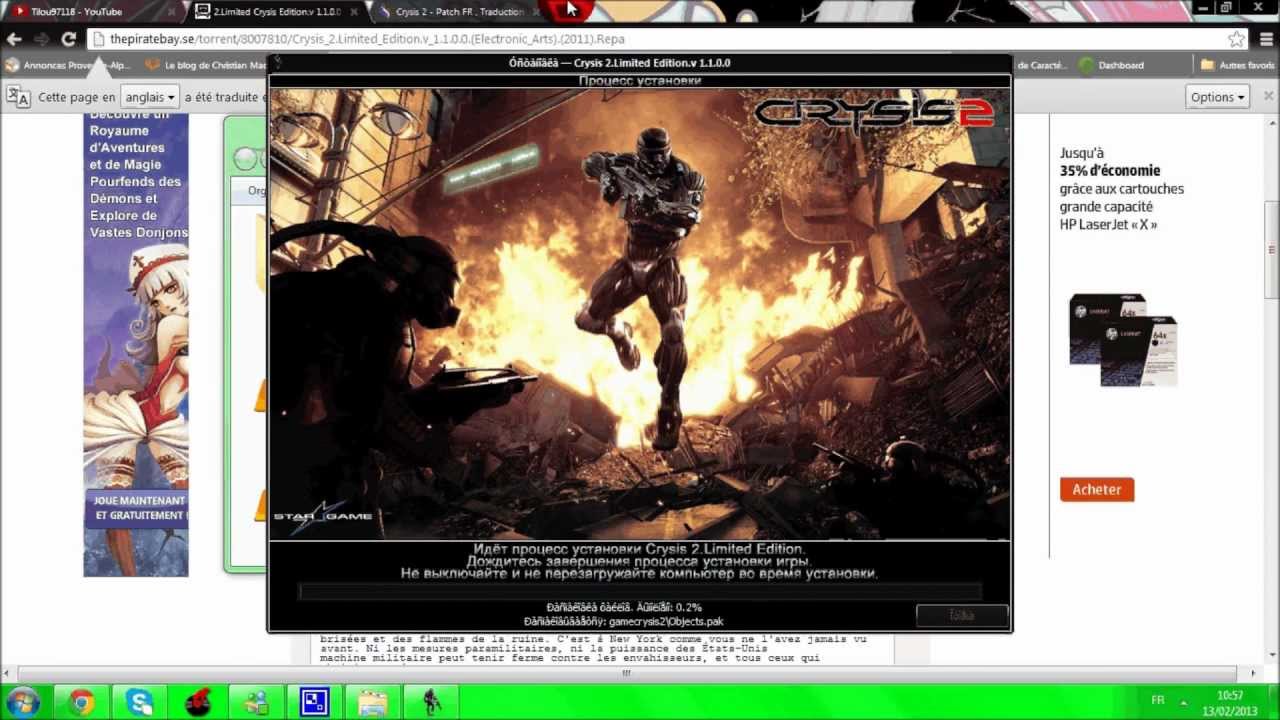Open the two-person icon app on the taskbar
The width and height of the screenshot is (1280, 720).
256,702
